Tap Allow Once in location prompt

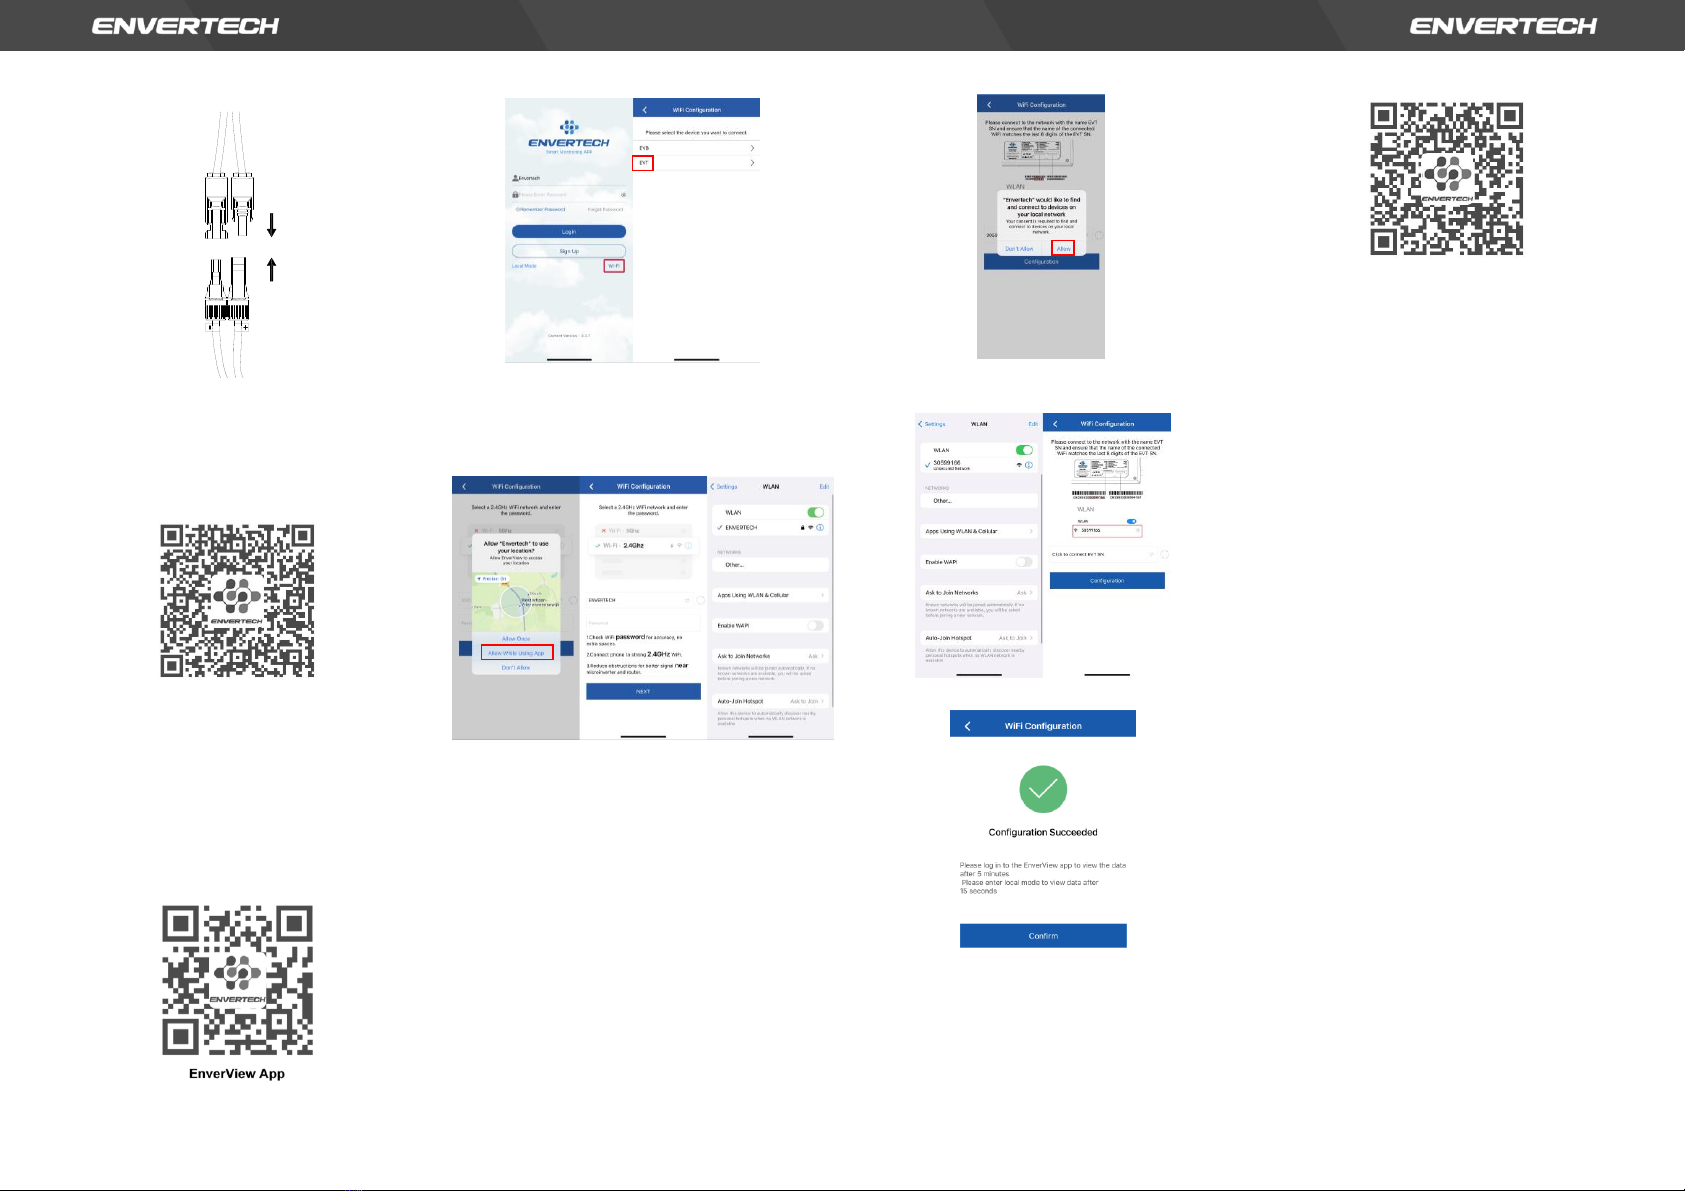[516, 638]
